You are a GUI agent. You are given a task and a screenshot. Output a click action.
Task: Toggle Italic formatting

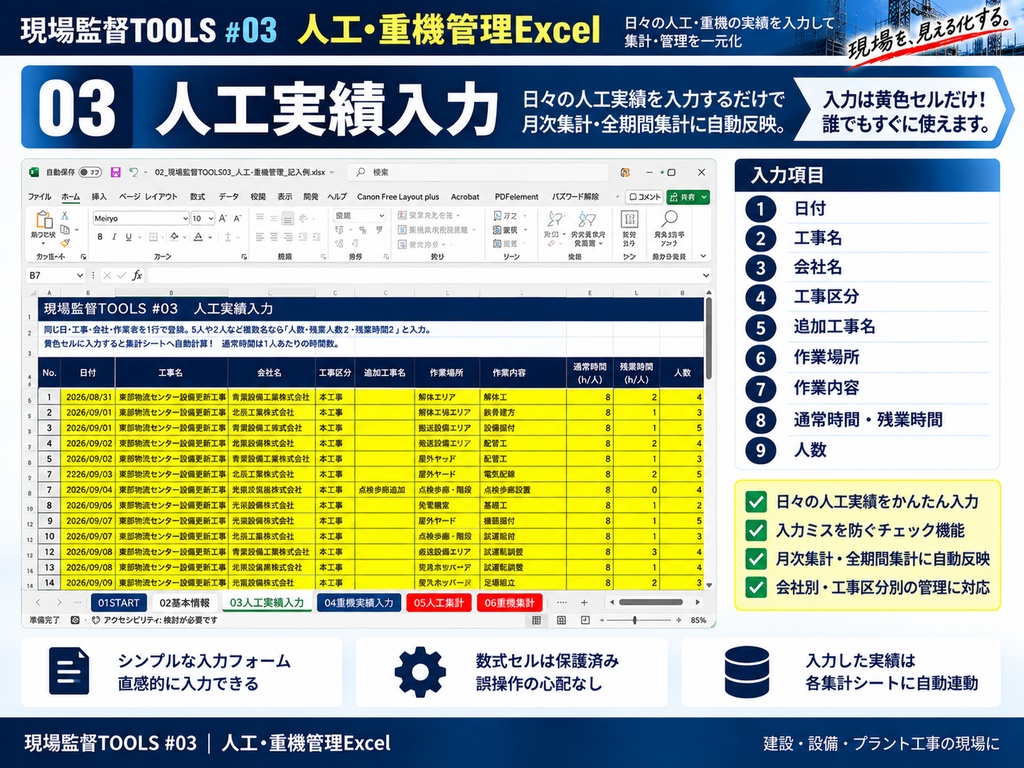(x=114, y=236)
